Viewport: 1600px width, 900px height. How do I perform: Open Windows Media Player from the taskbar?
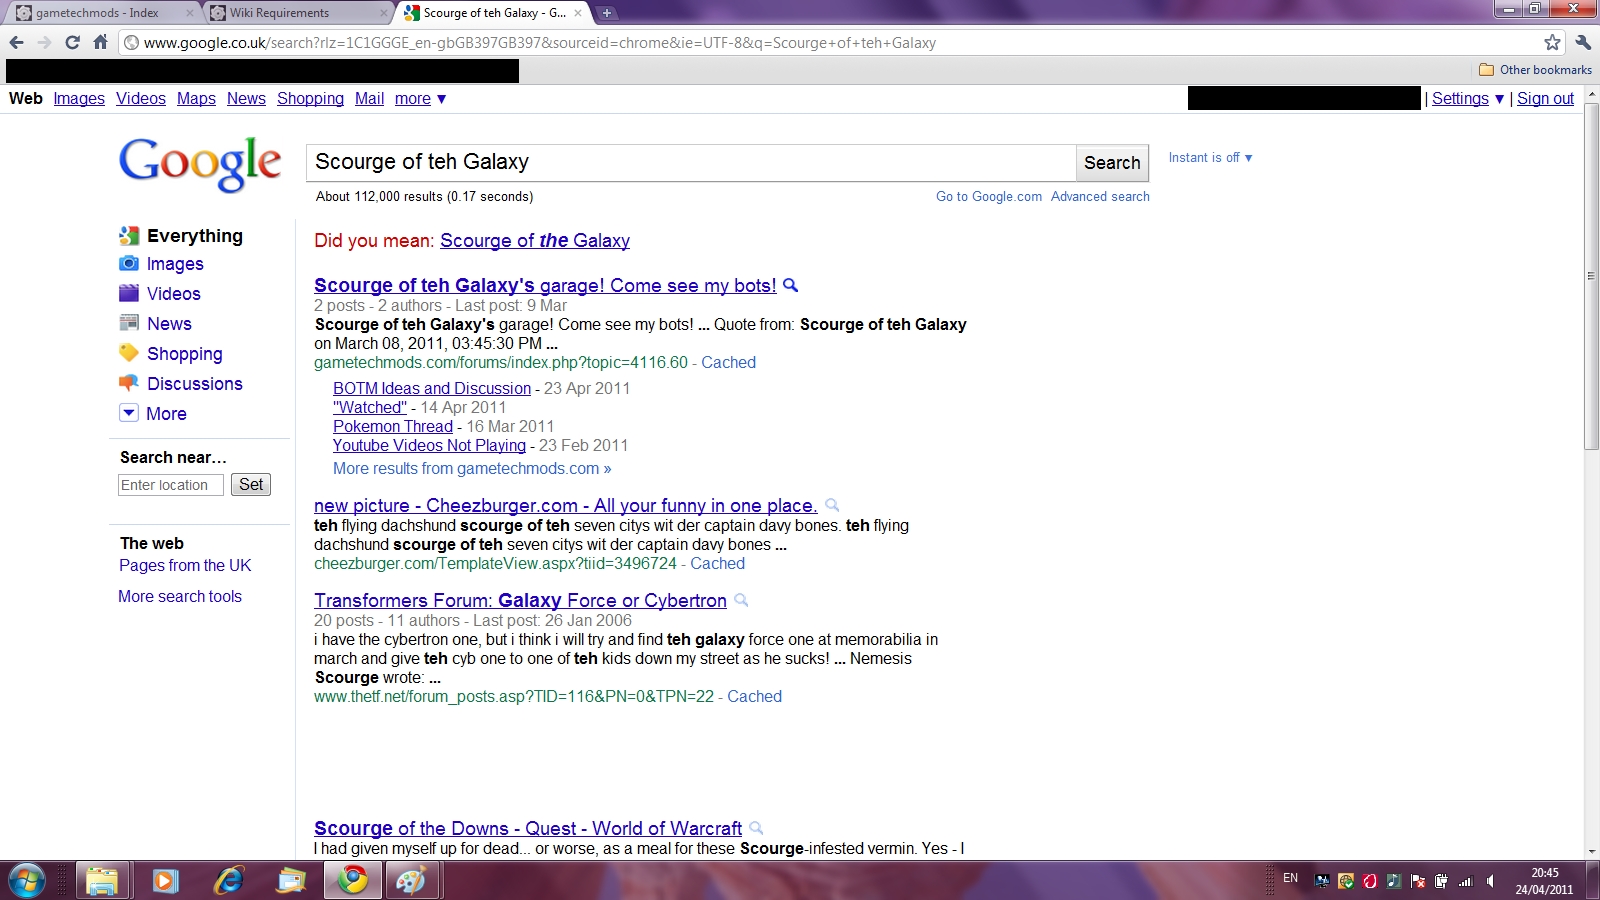[165, 881]
